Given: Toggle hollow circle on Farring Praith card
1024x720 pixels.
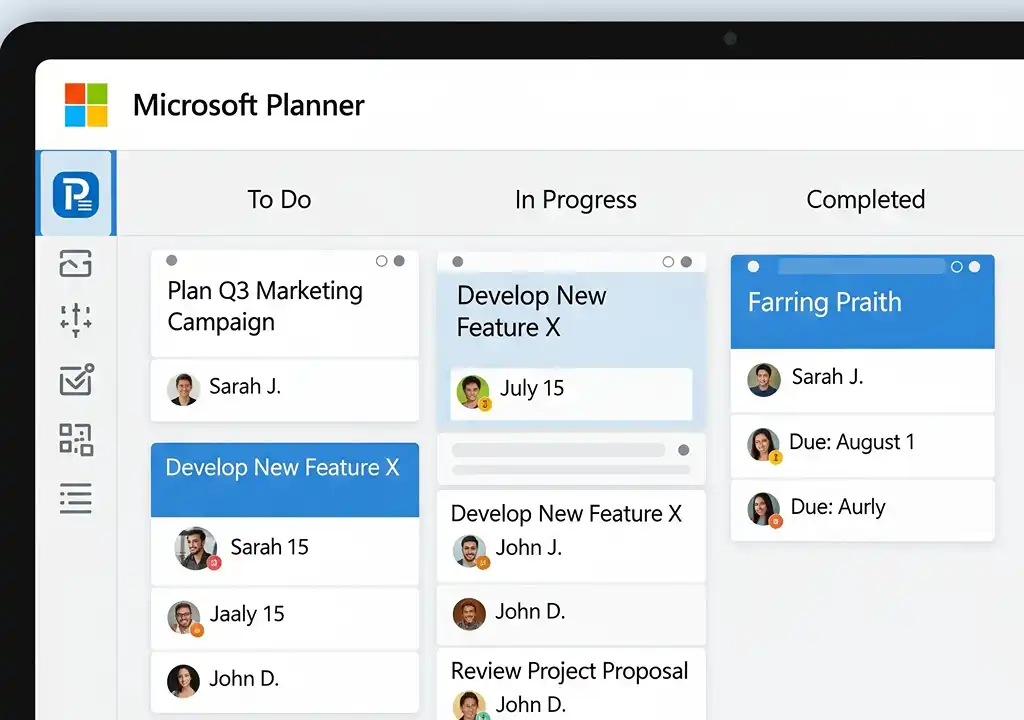Looking at the screenshot, I should click(x=957, y=267).
